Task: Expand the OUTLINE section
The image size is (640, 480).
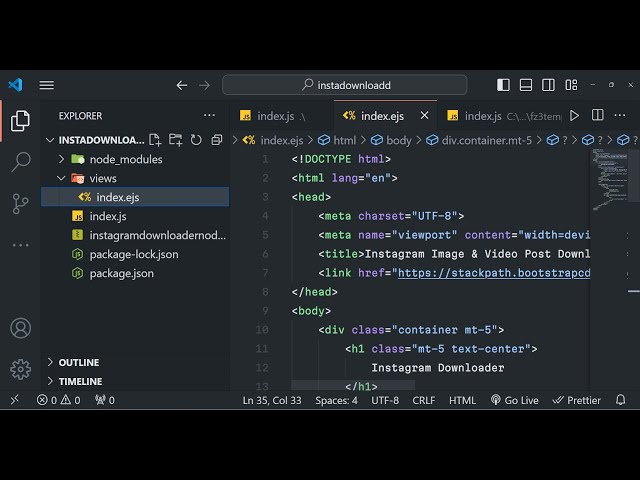Action: [79, 362]
